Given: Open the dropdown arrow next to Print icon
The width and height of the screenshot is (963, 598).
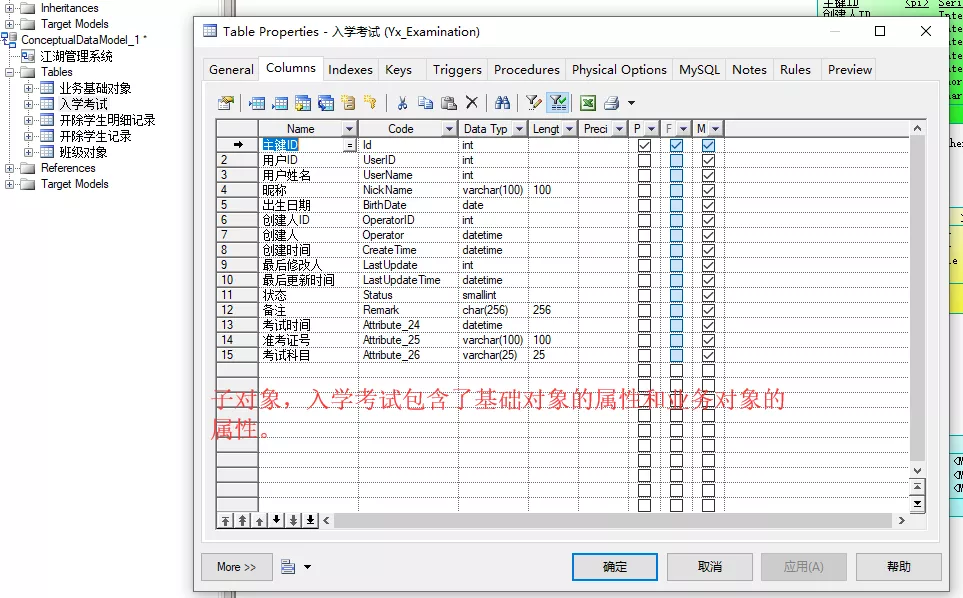Looking at the screenshot, I should (x=631, y=103).
